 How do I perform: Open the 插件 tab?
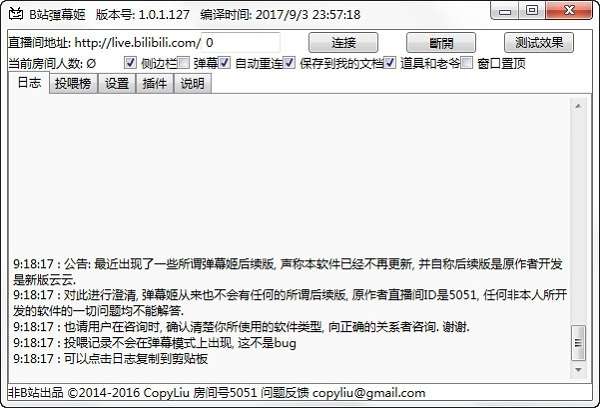[x=155, y=83]
